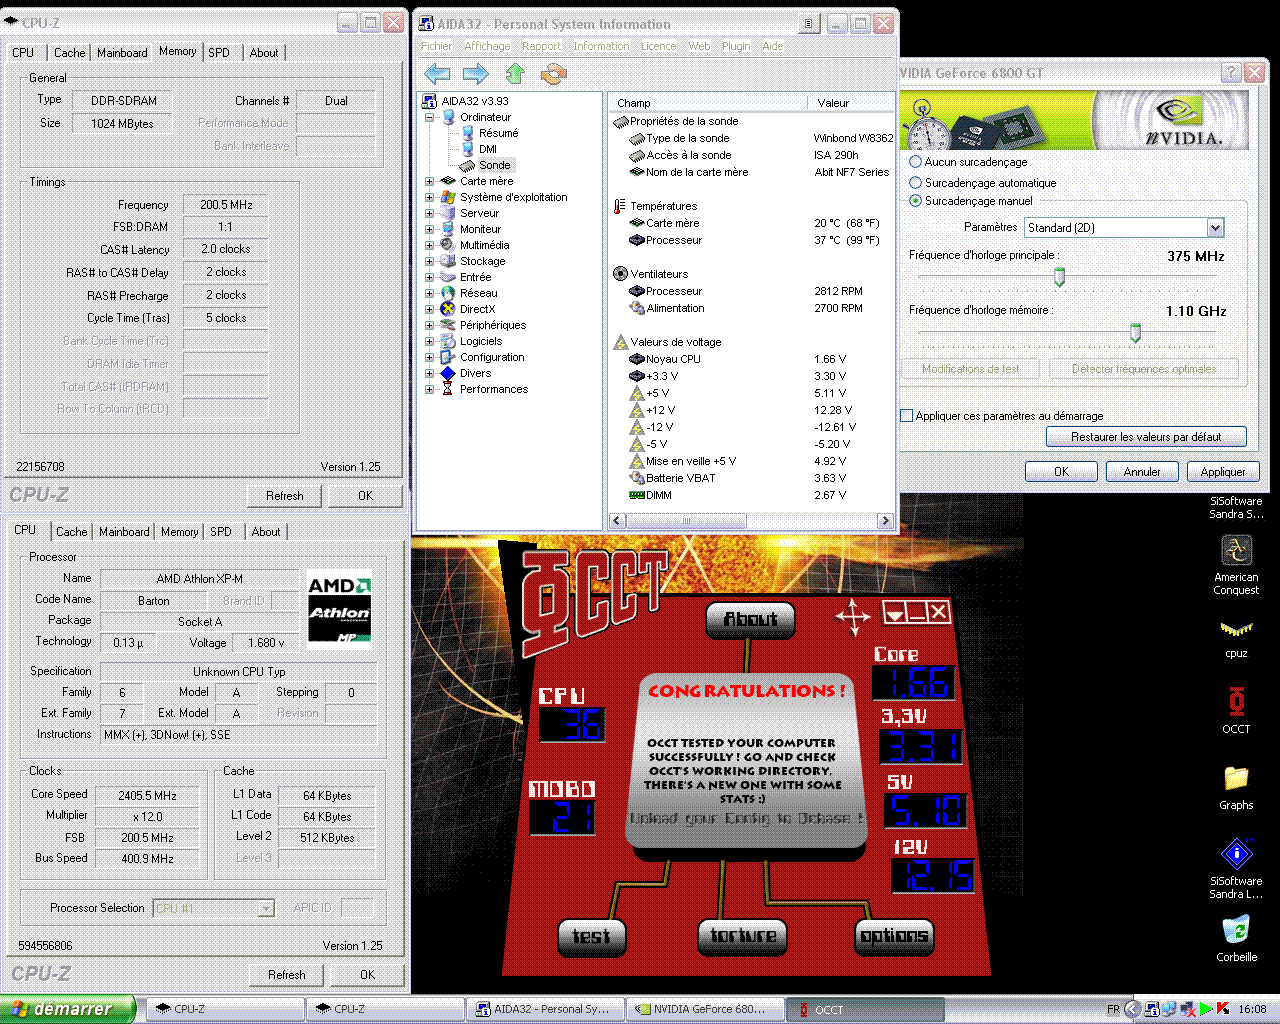Open the Paramètres Standard (2D) dropdown
This screenshot has width=1280, height=1024.
pyautogui.click(x=1214, y=228)
